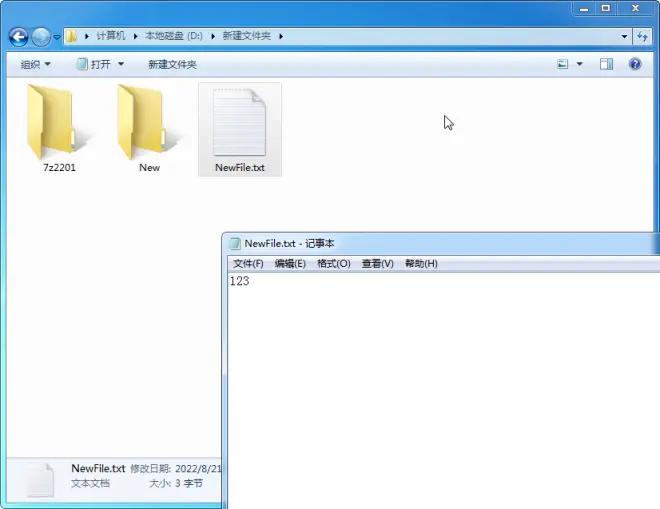Select 新建文件夹 in the address path
Screen dimensions: 660x509
point(247,36)
